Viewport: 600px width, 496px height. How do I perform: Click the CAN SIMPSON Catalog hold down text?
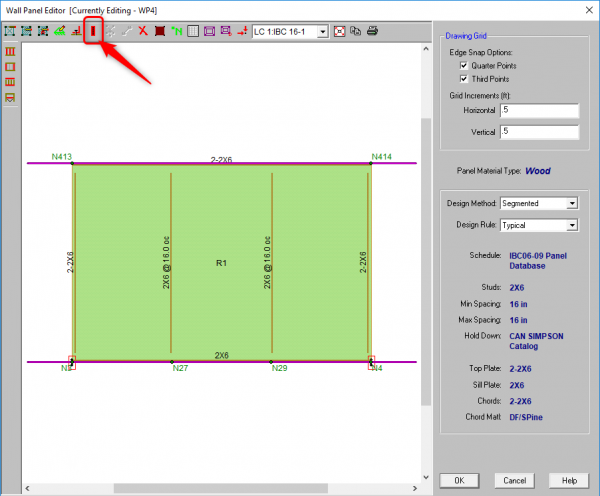536,341
